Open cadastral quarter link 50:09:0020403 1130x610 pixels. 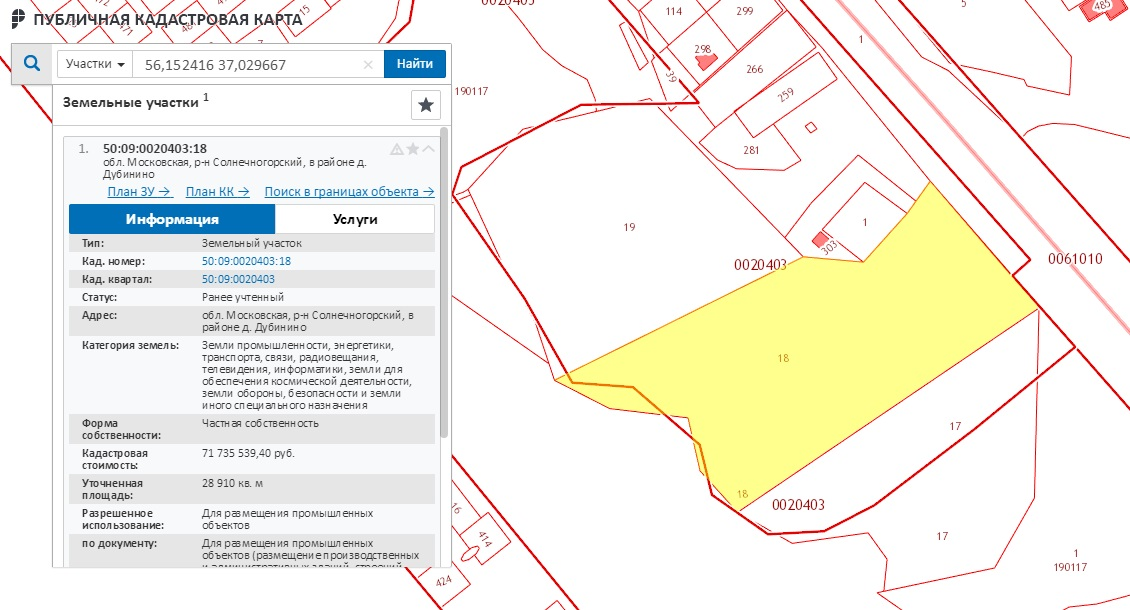click(x=238, y=279)
